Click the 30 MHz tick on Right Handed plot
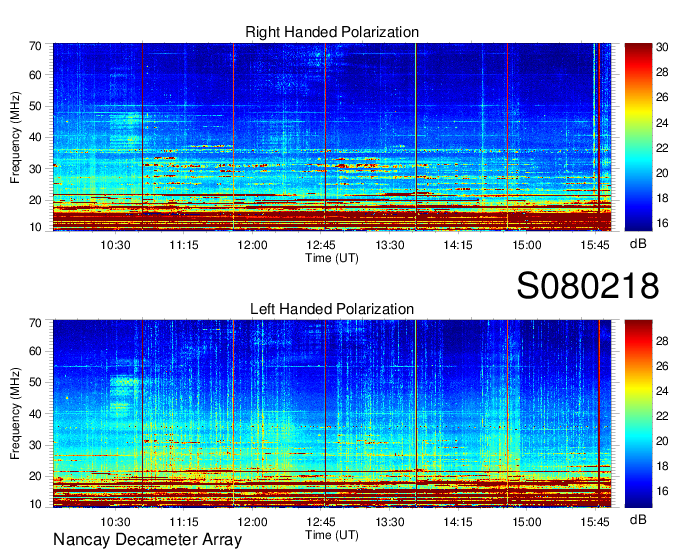Viewport: 680px width, 552px height. click(35, 169)
